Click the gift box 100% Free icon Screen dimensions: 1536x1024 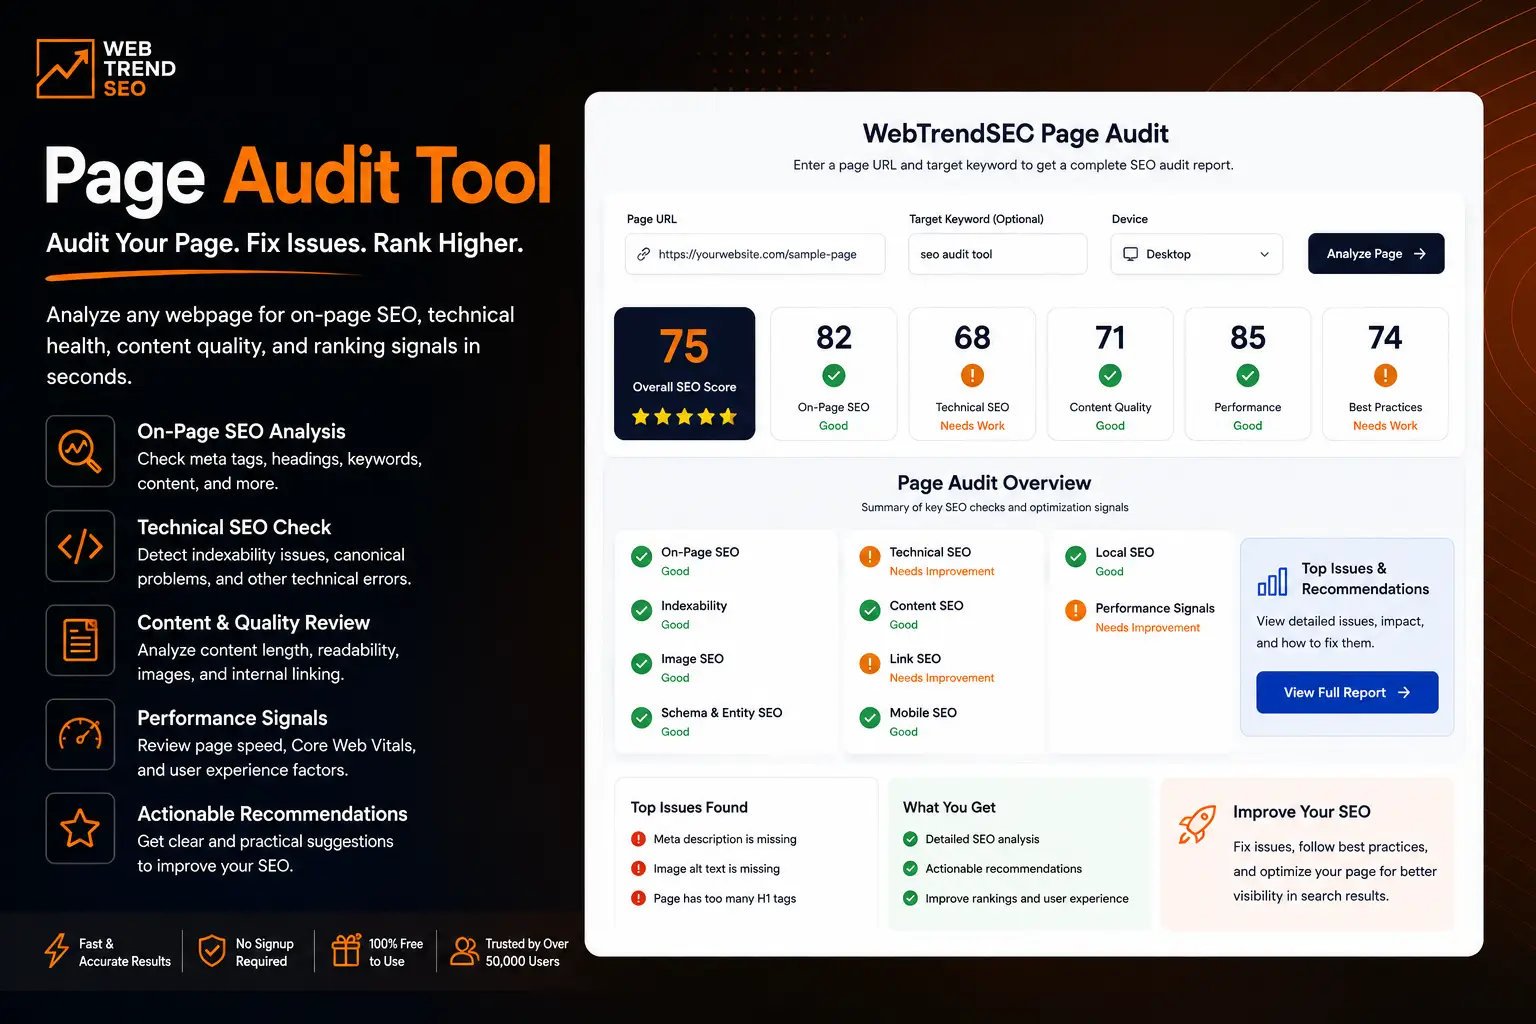click(x=346, y=950)
